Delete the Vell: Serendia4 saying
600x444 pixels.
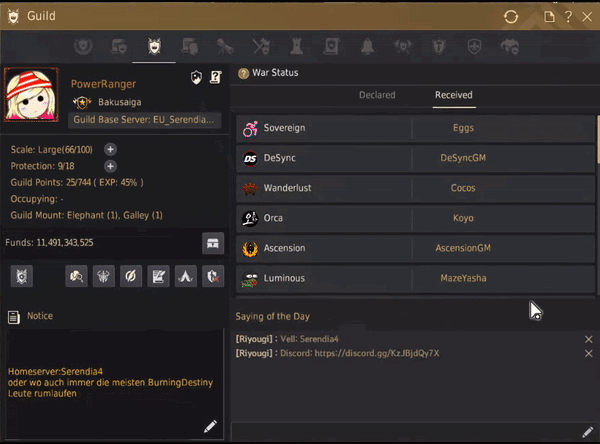pos(588,340)
